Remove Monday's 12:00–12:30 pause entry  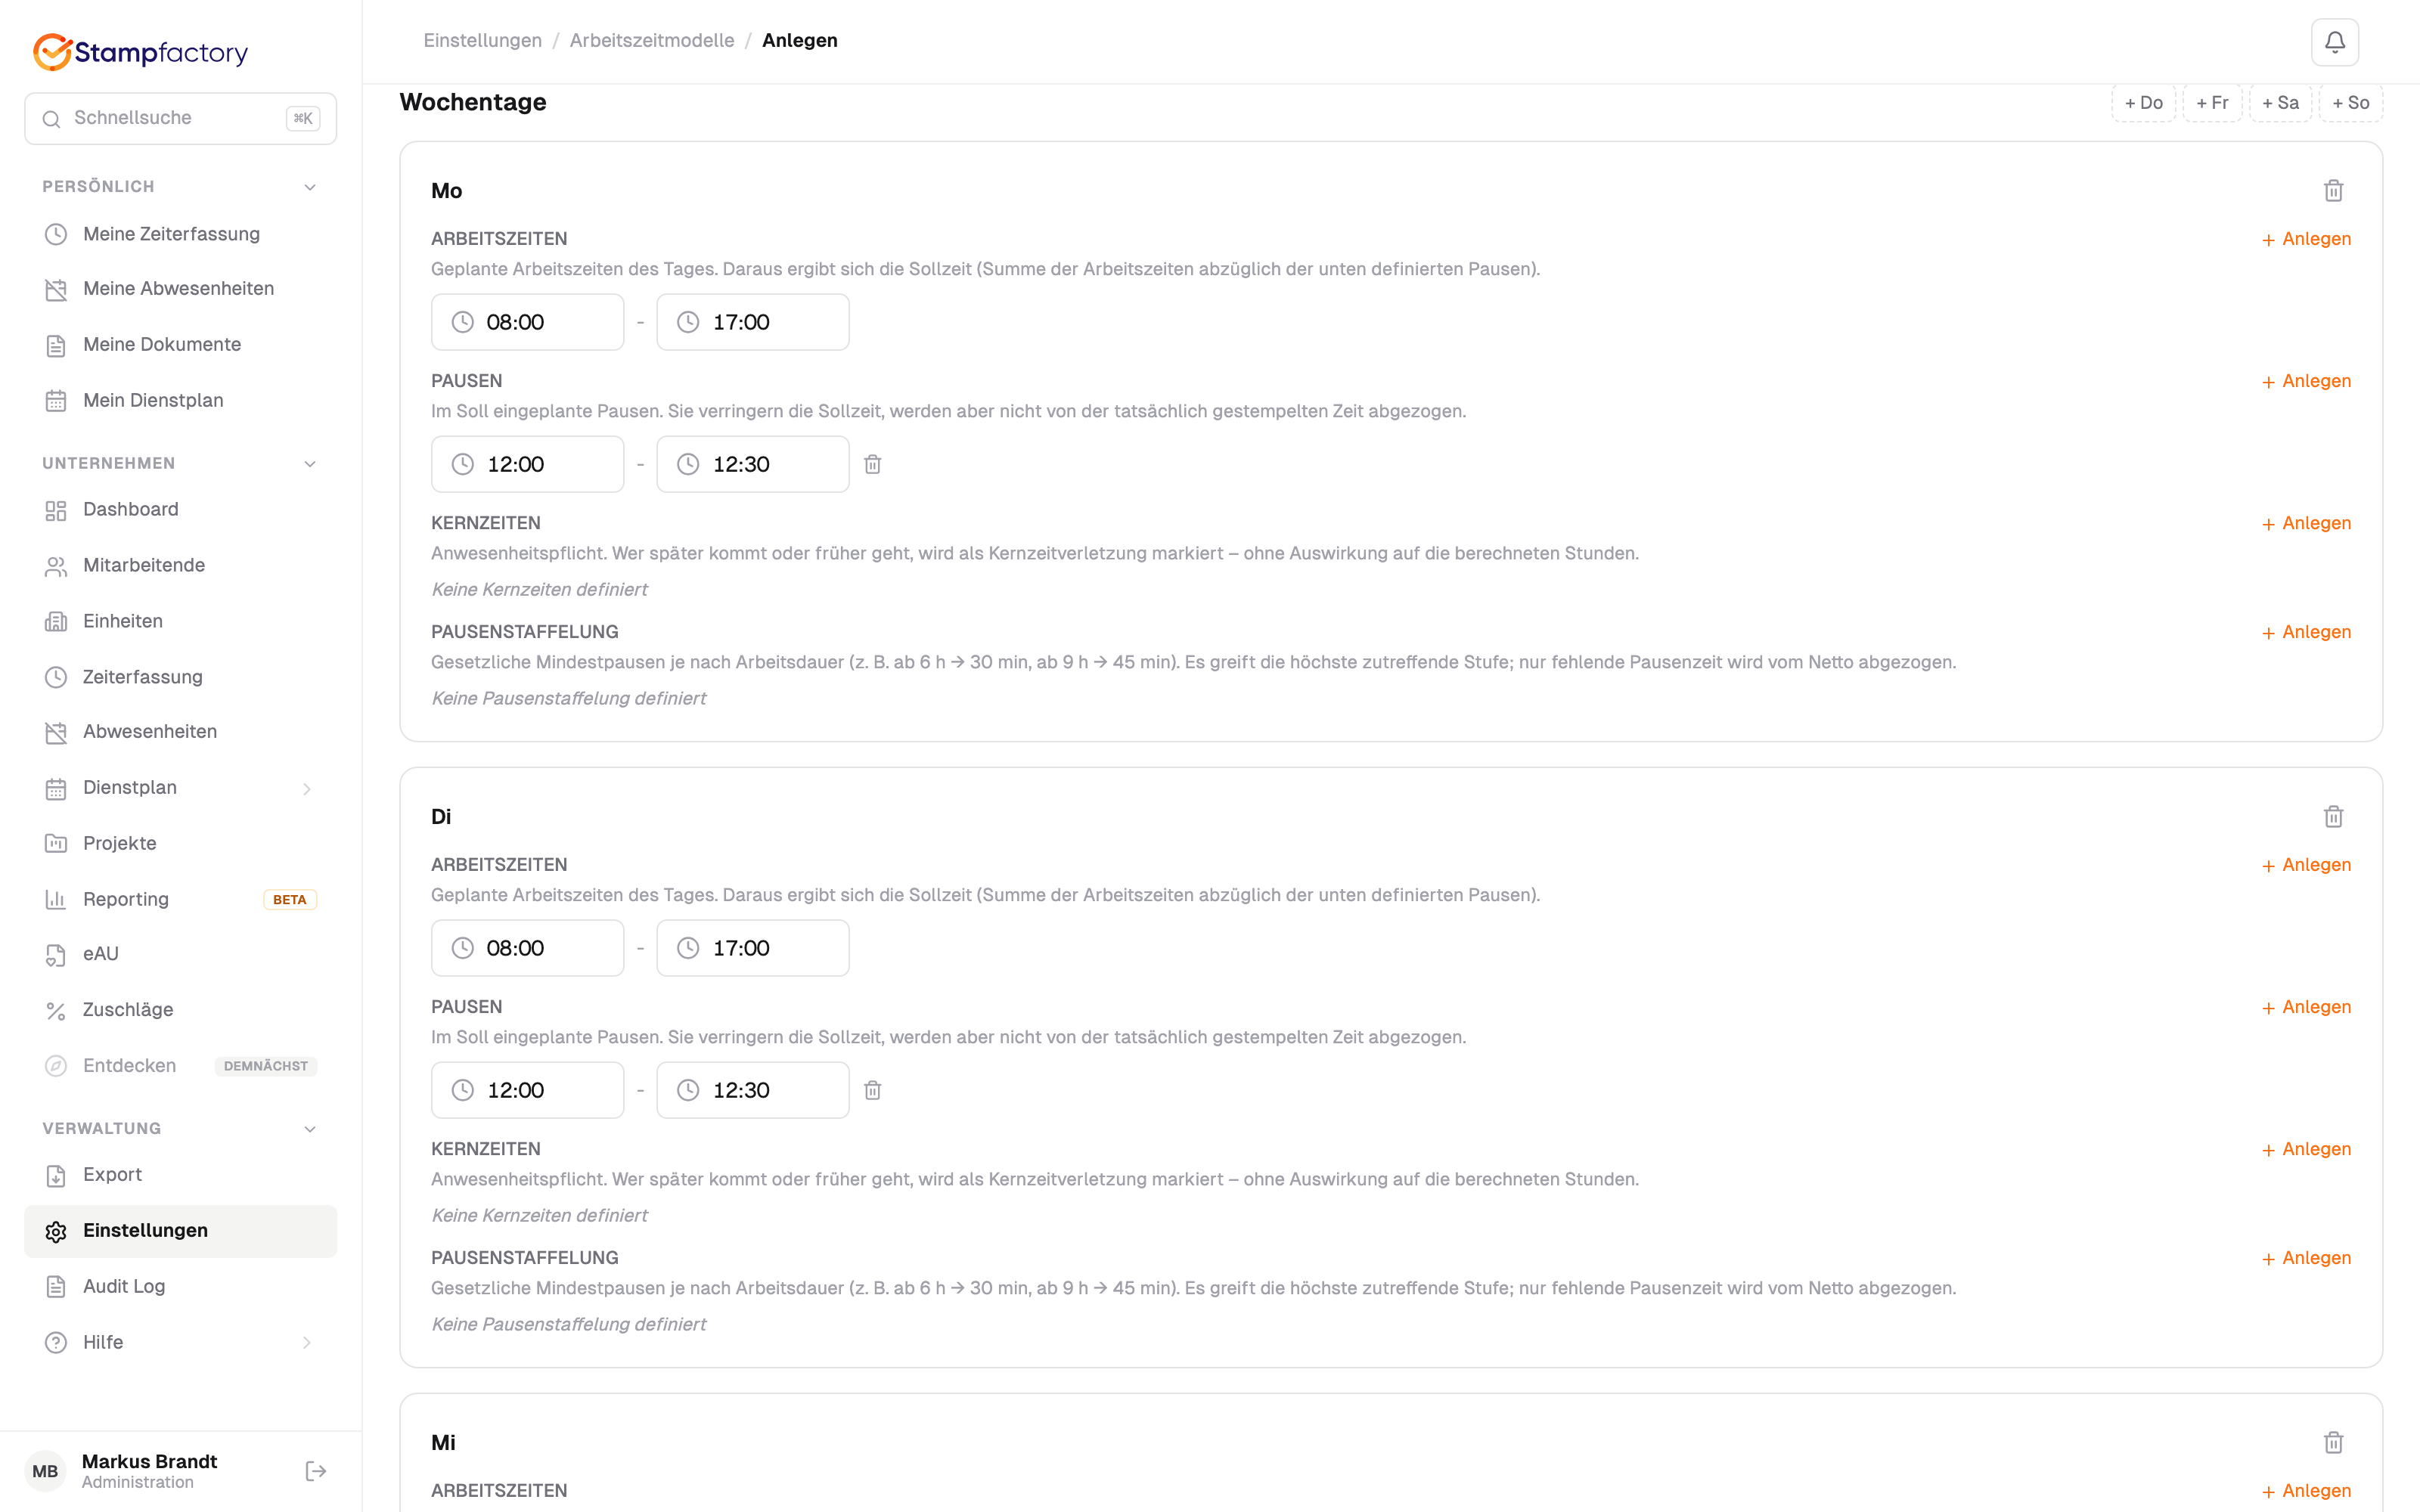click(x=873, y=464)
